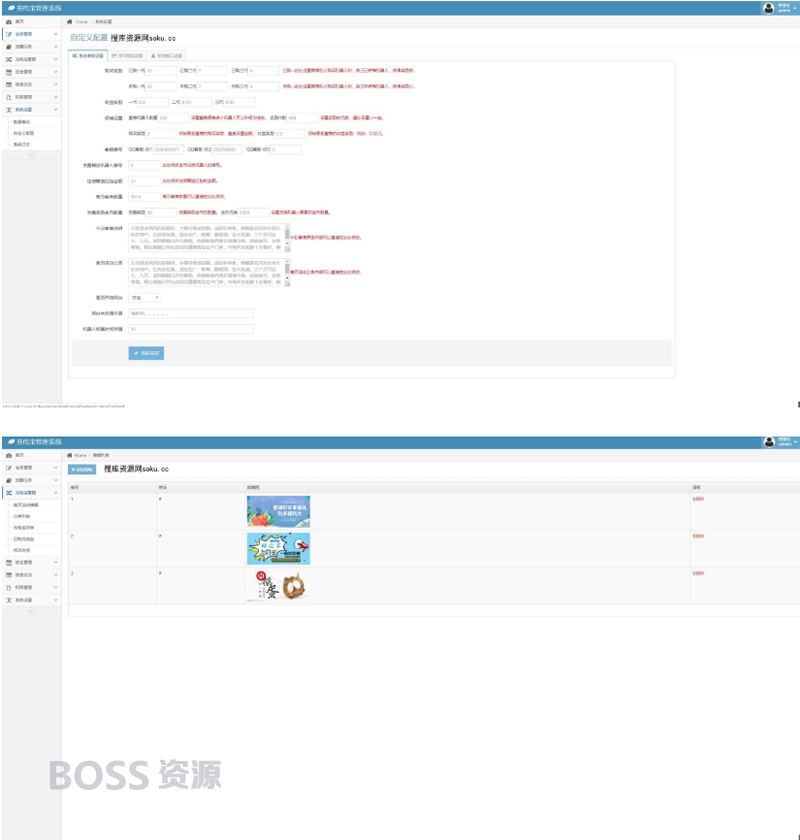Click table-grid menu icon in banner list sidebar
The height and width of the screenshot is (840, 800).
pyautogui.click(x=9, y=575)
